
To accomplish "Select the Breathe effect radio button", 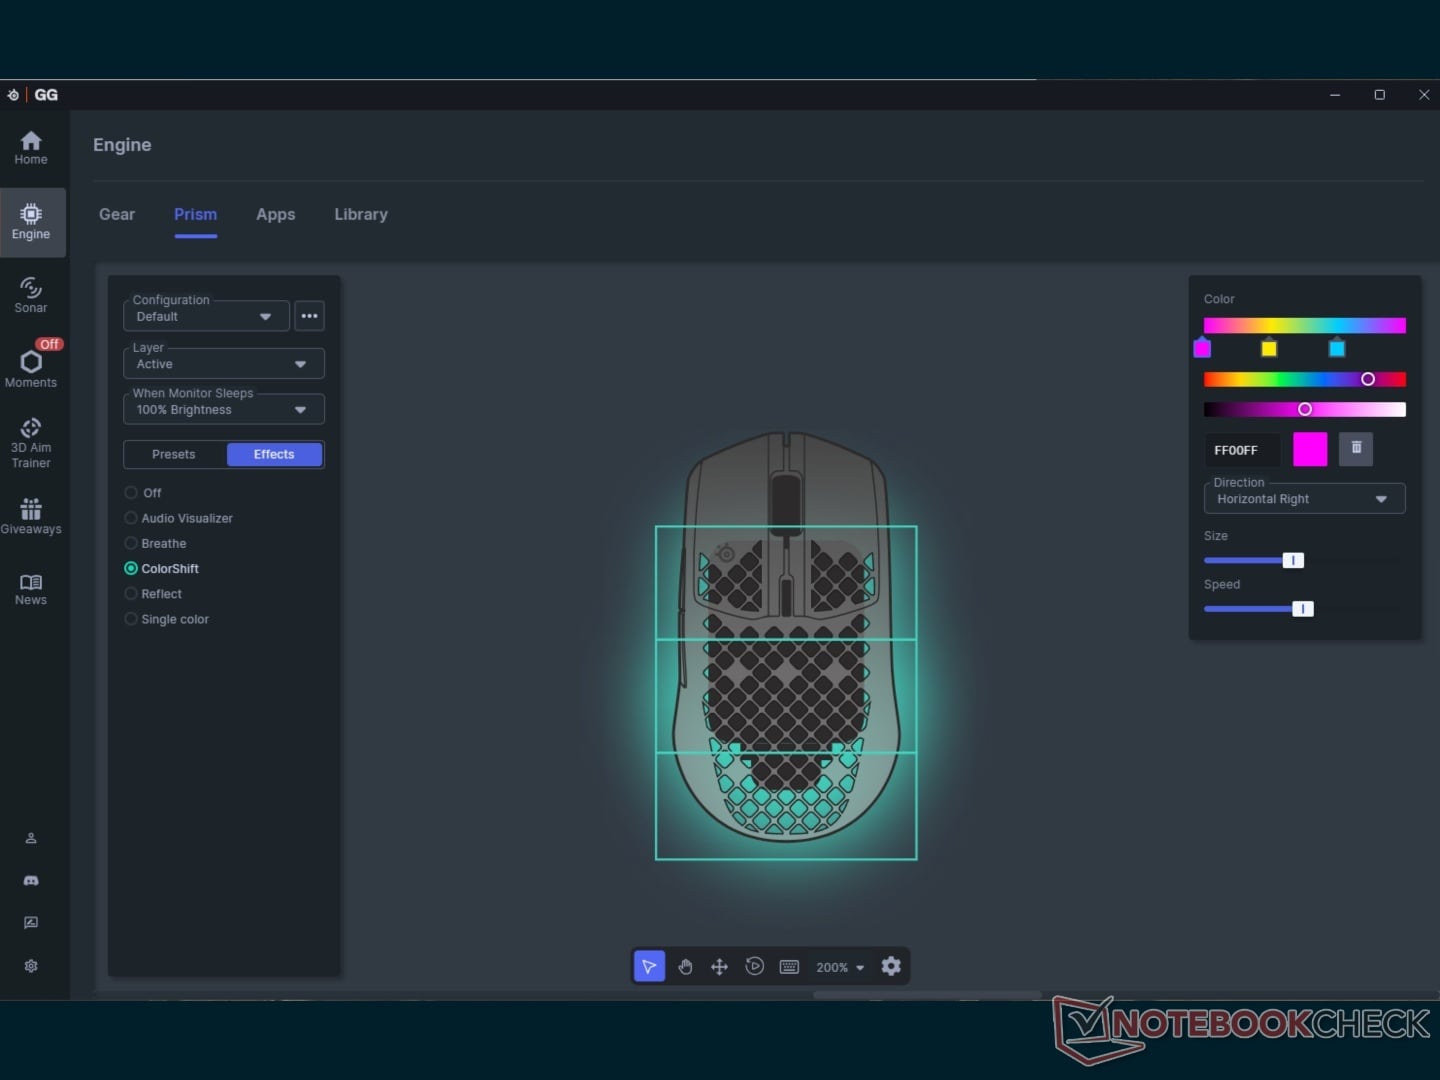I will tap(131, 543).
